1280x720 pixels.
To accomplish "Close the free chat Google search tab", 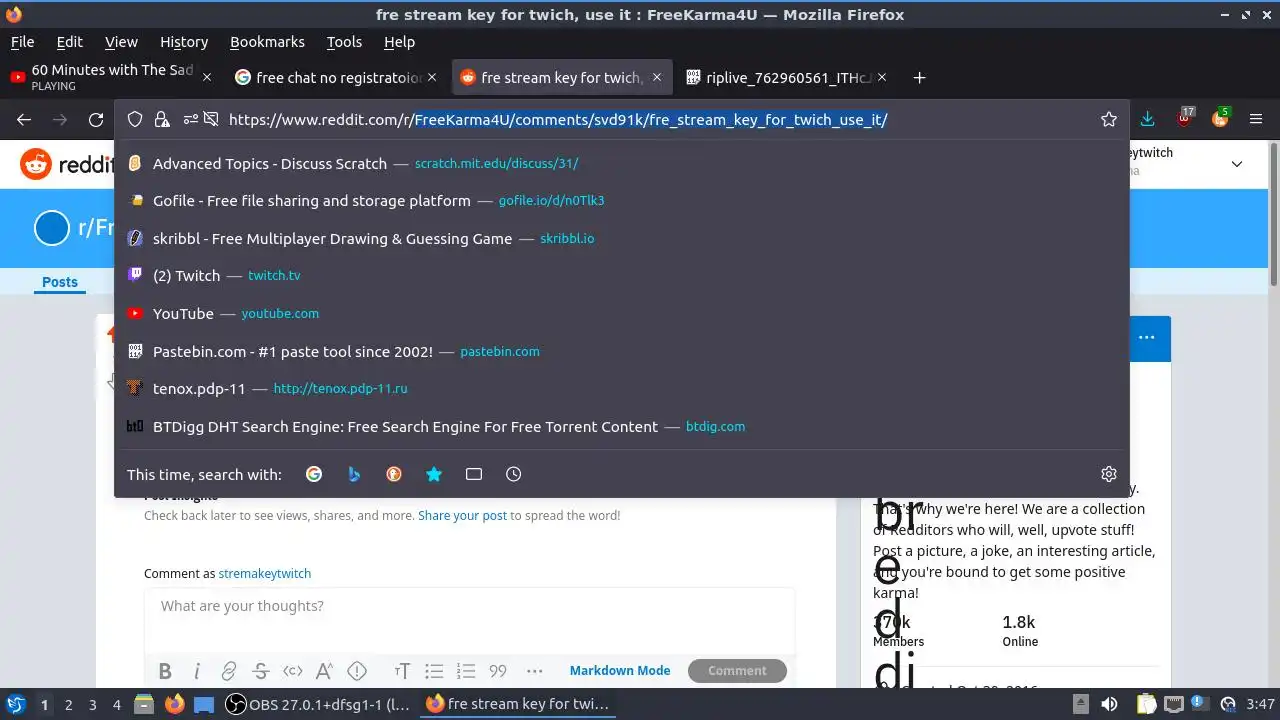I will (432, 77).
